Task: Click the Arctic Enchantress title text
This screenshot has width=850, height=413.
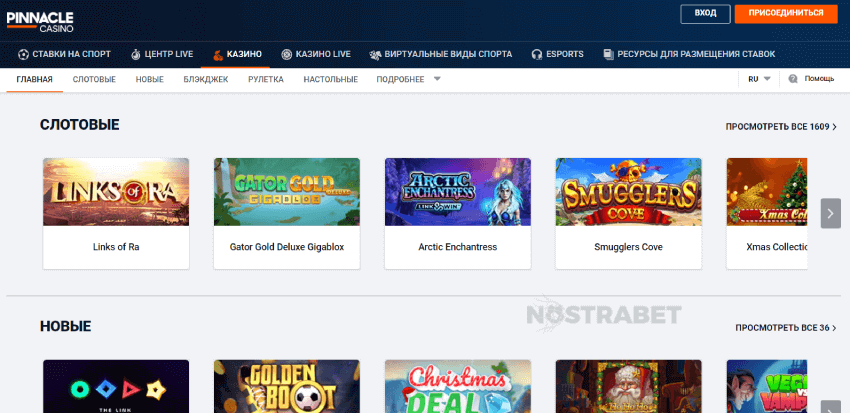Action: coord(458,247)
